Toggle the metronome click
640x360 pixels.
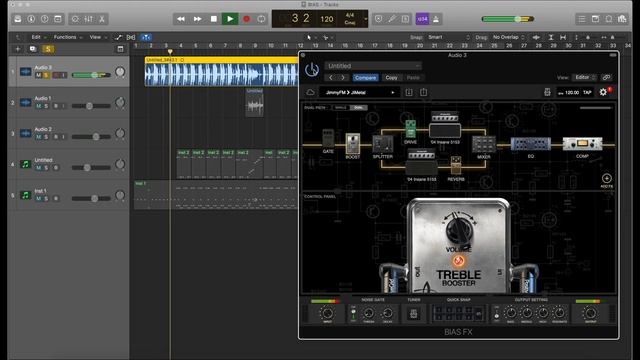[436, 19]
